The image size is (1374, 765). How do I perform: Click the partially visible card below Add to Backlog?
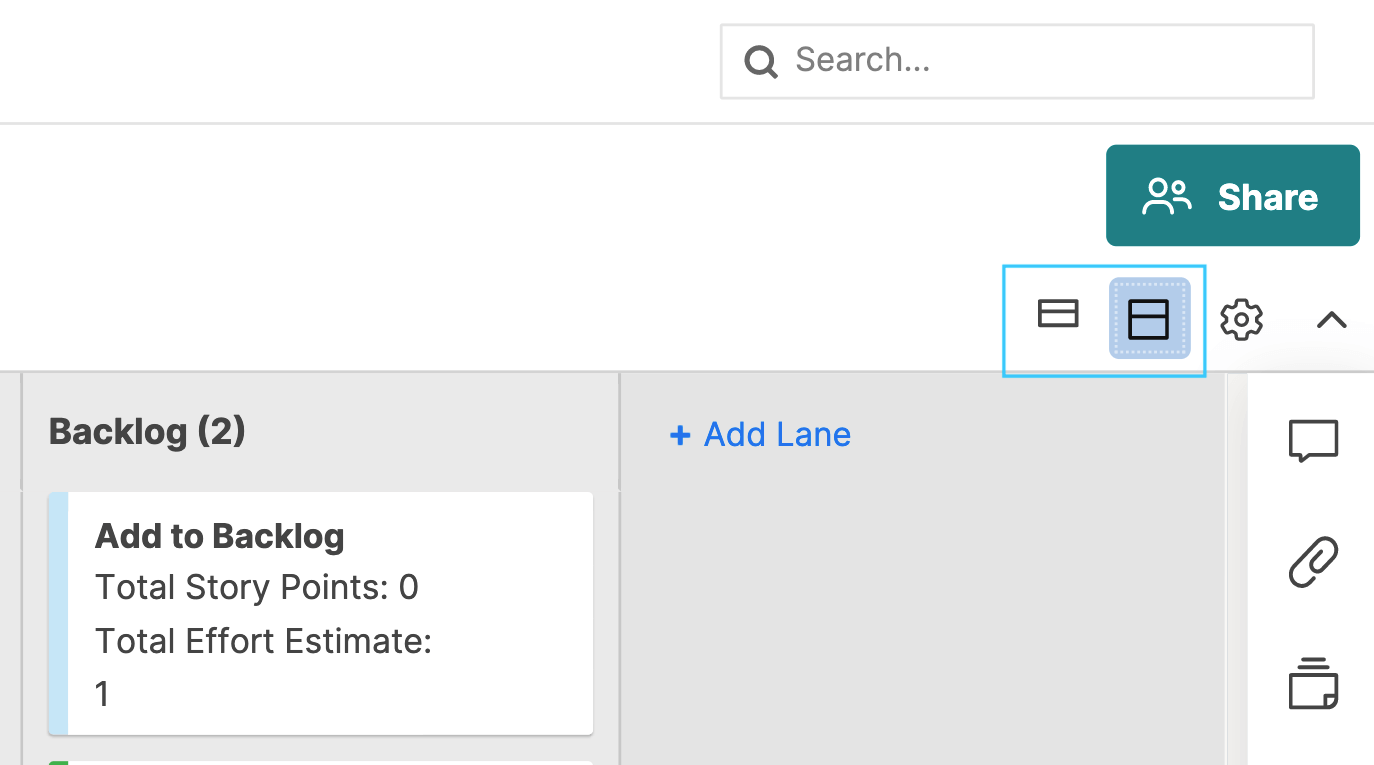tap(320, 760)
